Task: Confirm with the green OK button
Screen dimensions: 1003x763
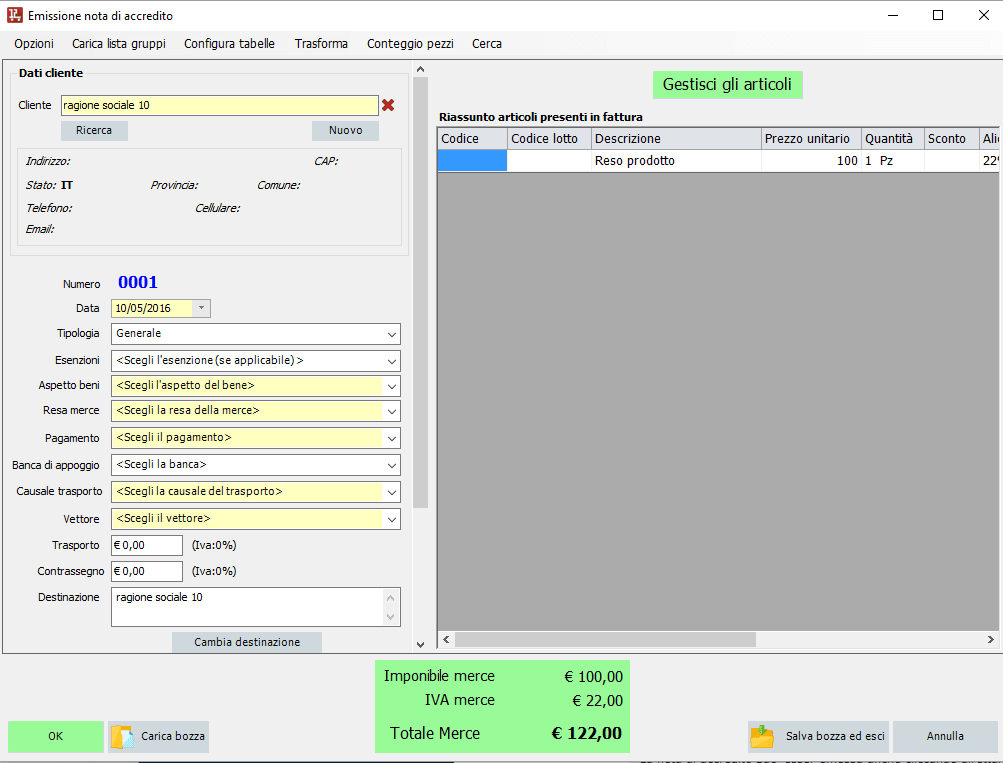Action: (x=56, y=737)
